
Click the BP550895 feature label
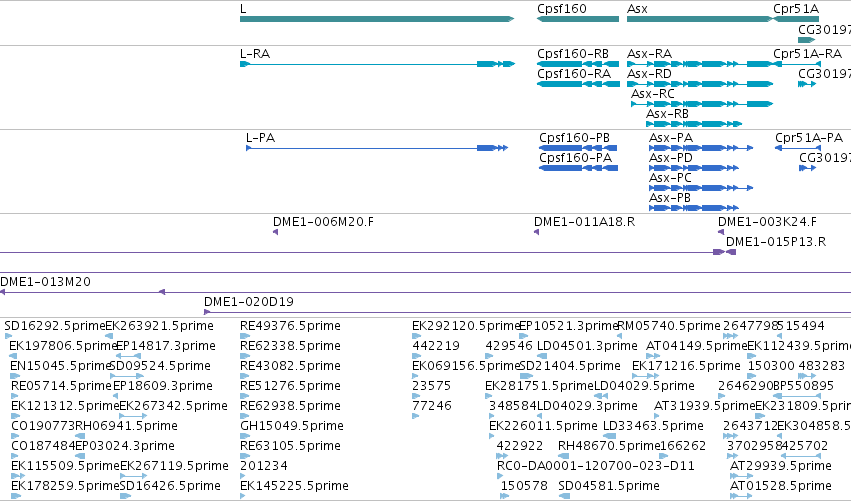803,386
